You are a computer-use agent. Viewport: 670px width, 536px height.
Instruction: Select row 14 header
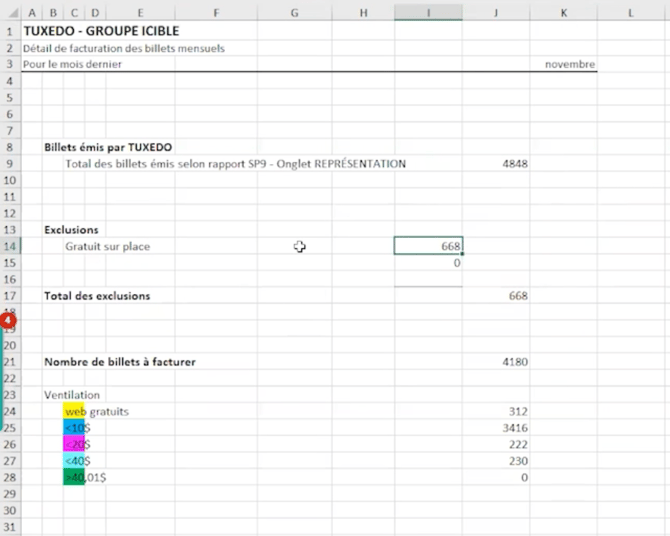click(x=10, y=246)
